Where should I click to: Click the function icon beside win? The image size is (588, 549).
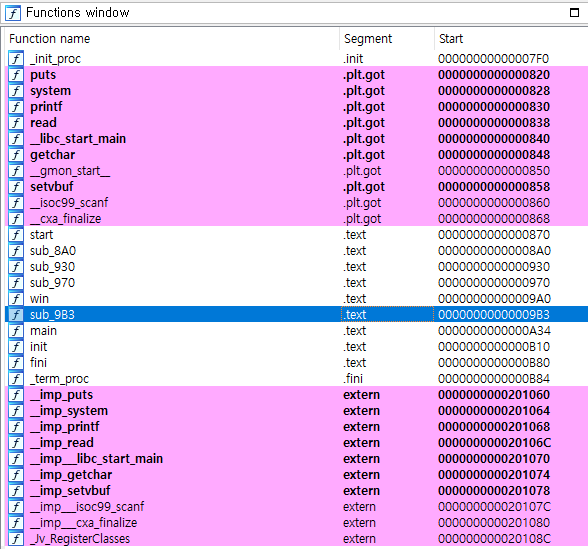point(16,299)
